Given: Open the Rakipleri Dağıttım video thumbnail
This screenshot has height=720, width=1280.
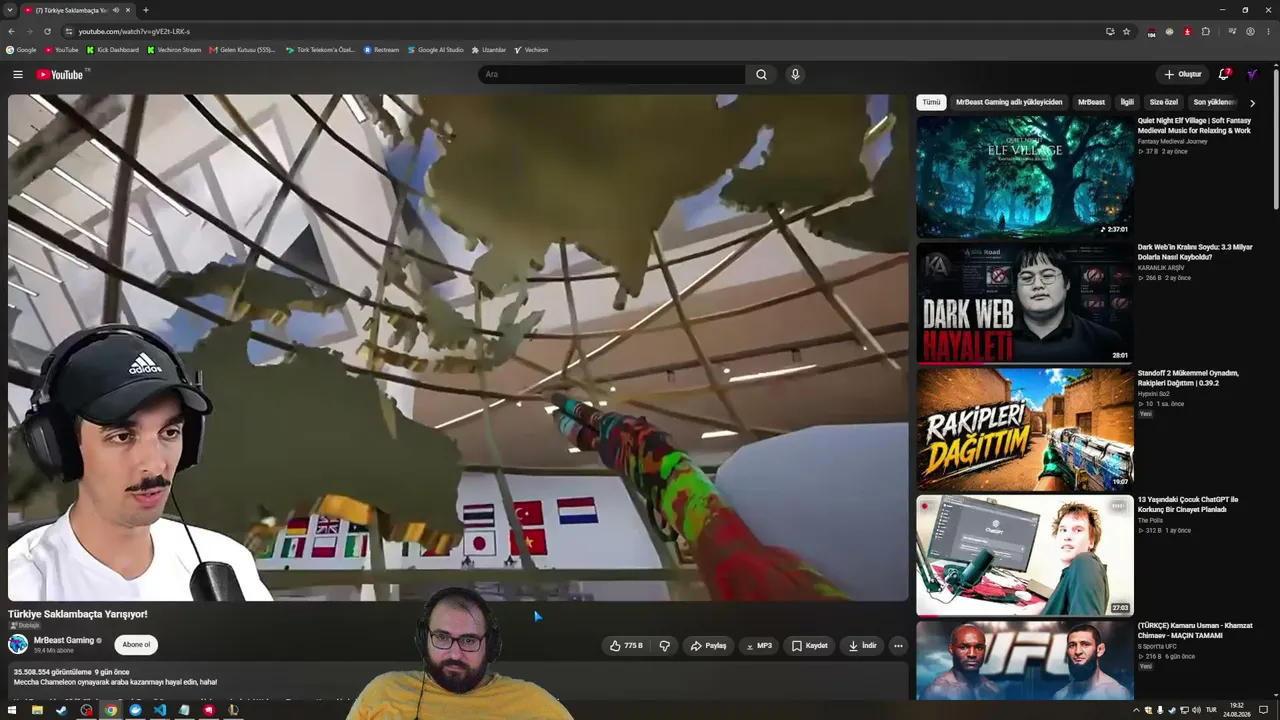Looking at the screenshot, I should pos(1025,429).
